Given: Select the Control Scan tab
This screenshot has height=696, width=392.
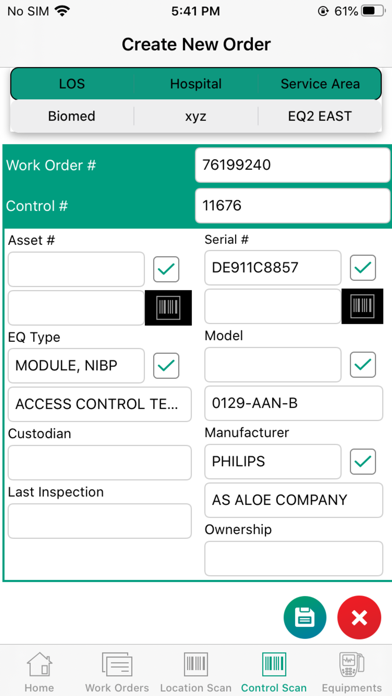Looking at the screenshot, I should [274, 672].
